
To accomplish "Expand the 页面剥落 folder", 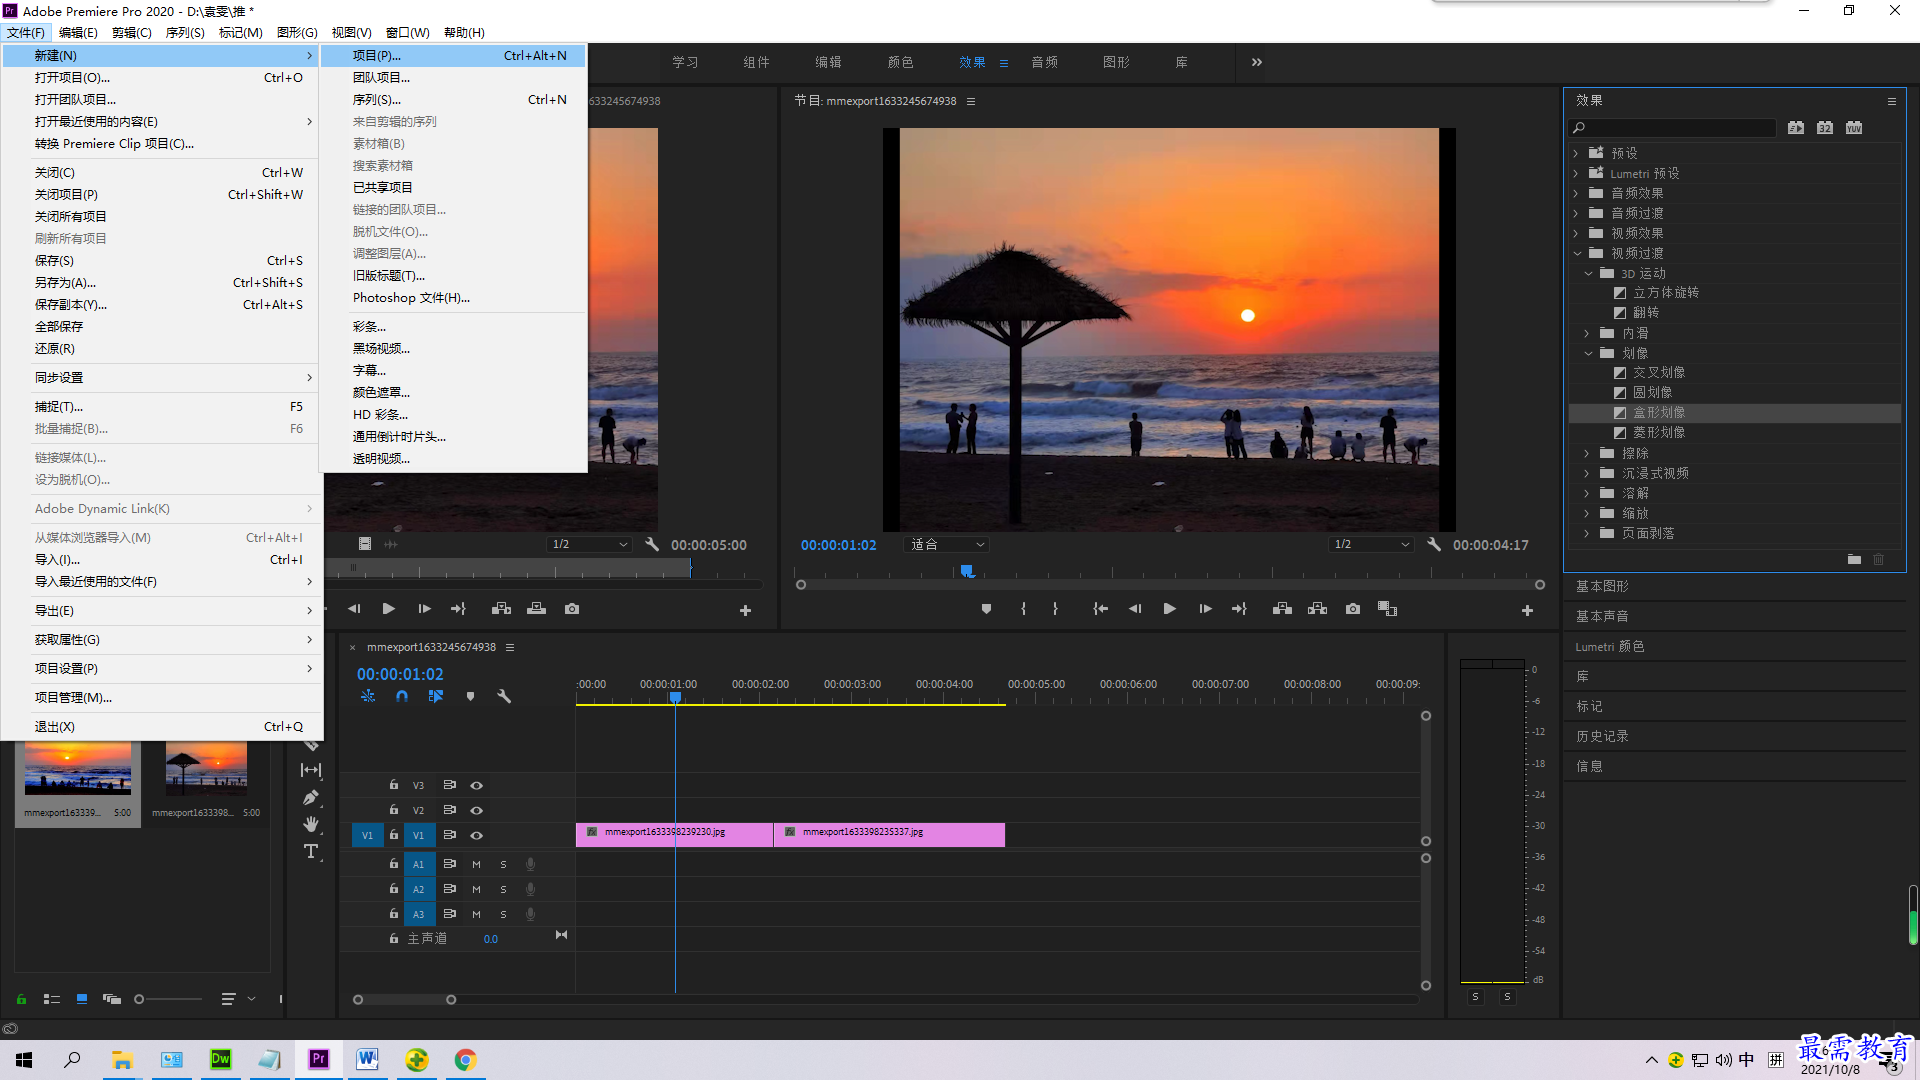I will (x=1587, y=534).
